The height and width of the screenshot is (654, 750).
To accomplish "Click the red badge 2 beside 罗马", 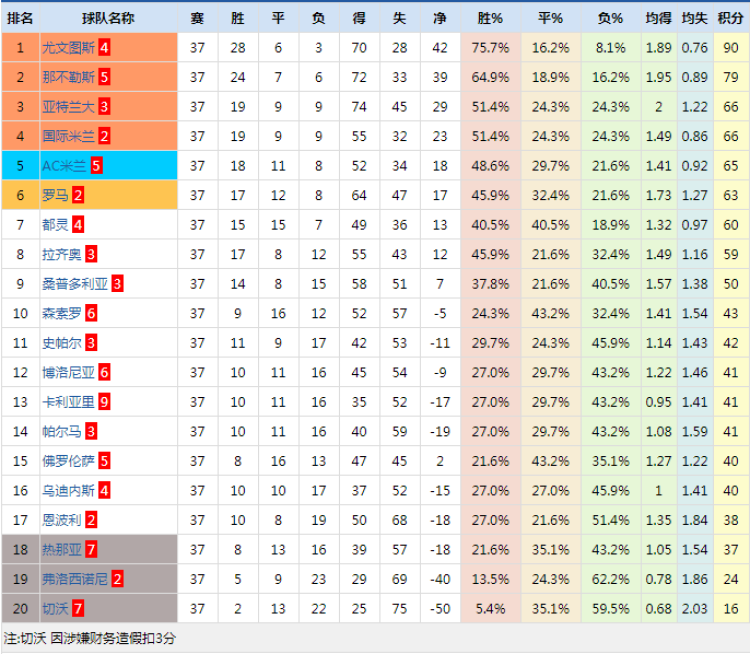I will [x=77, y=195].
